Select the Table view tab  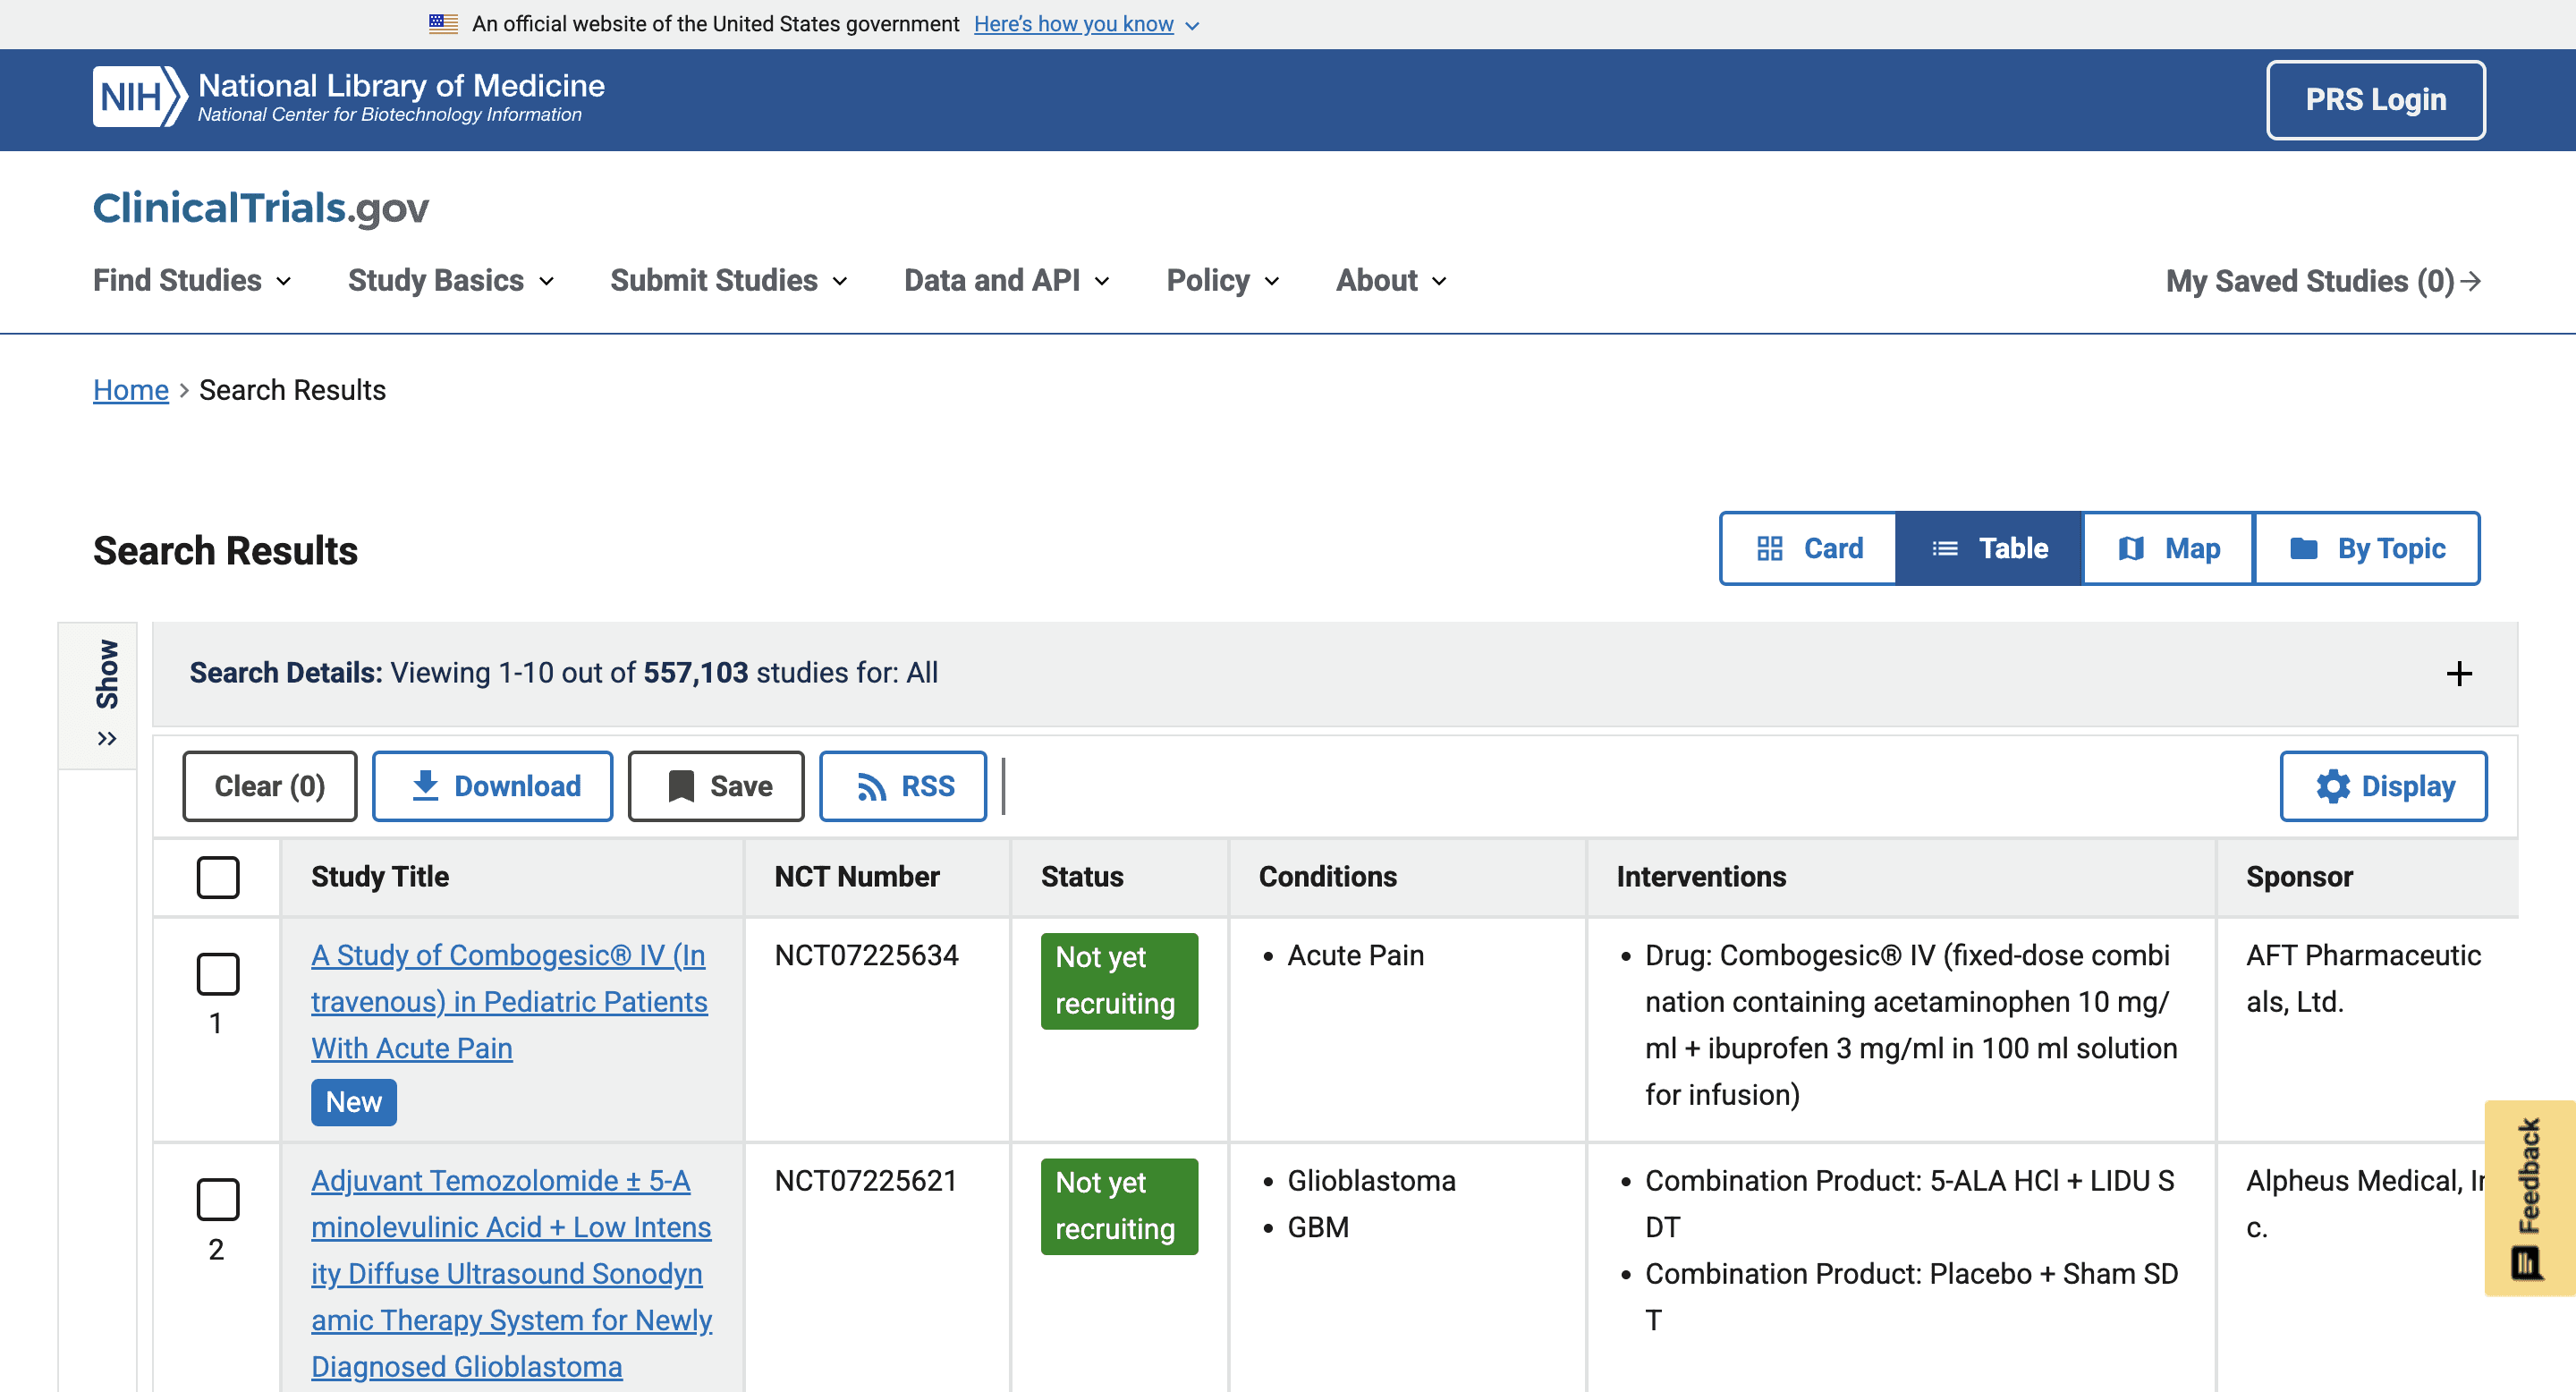coord(1988,548)
